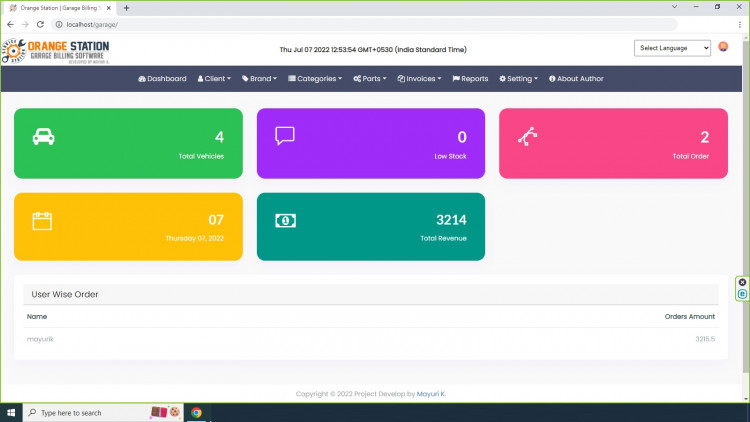
Task: Open the Chrome three-dot menu
Action: point(740,24)
